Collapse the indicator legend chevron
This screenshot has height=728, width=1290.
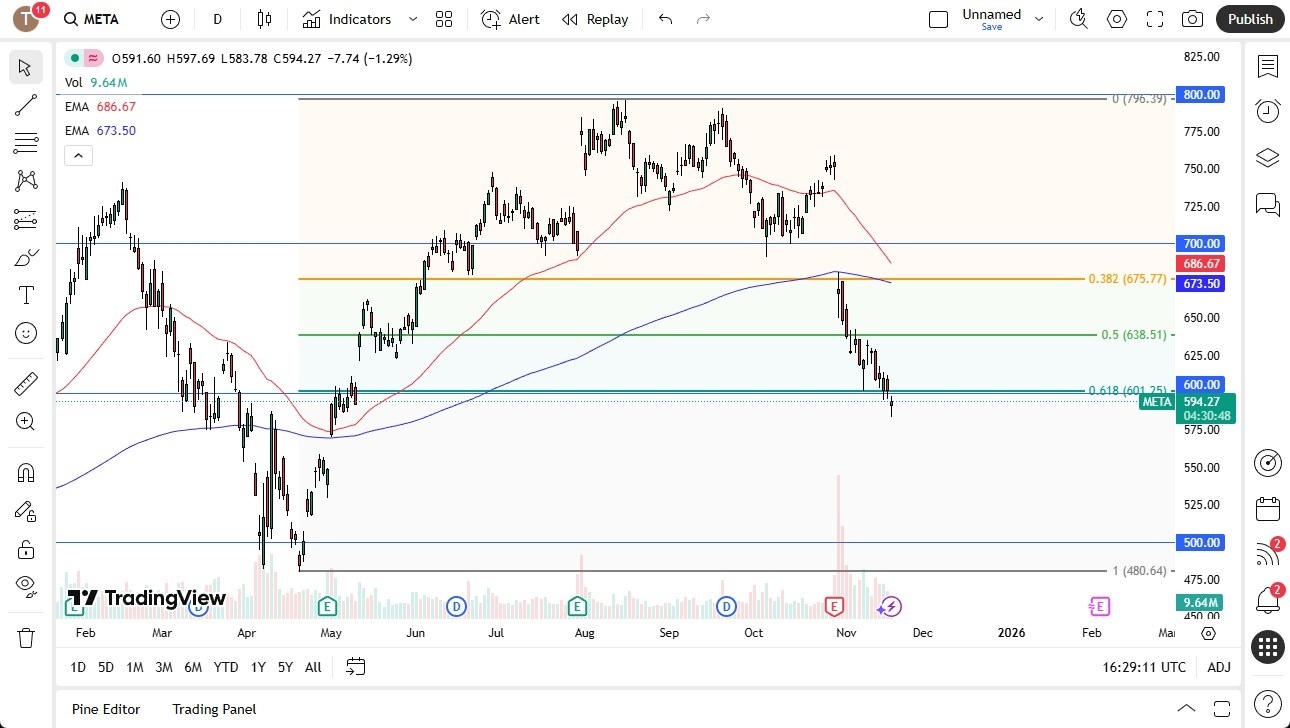click(78, 155)
